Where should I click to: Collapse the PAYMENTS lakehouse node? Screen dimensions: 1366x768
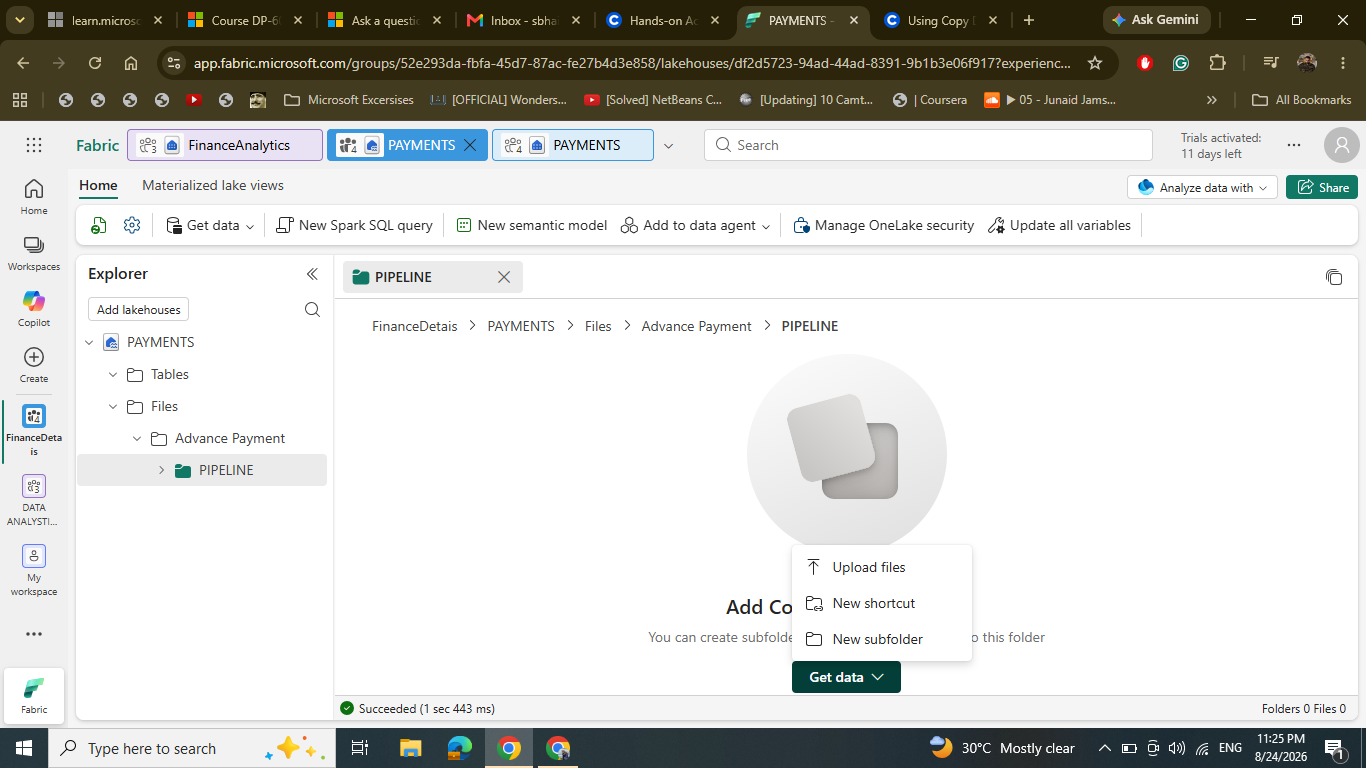click(x=90, y=342)
